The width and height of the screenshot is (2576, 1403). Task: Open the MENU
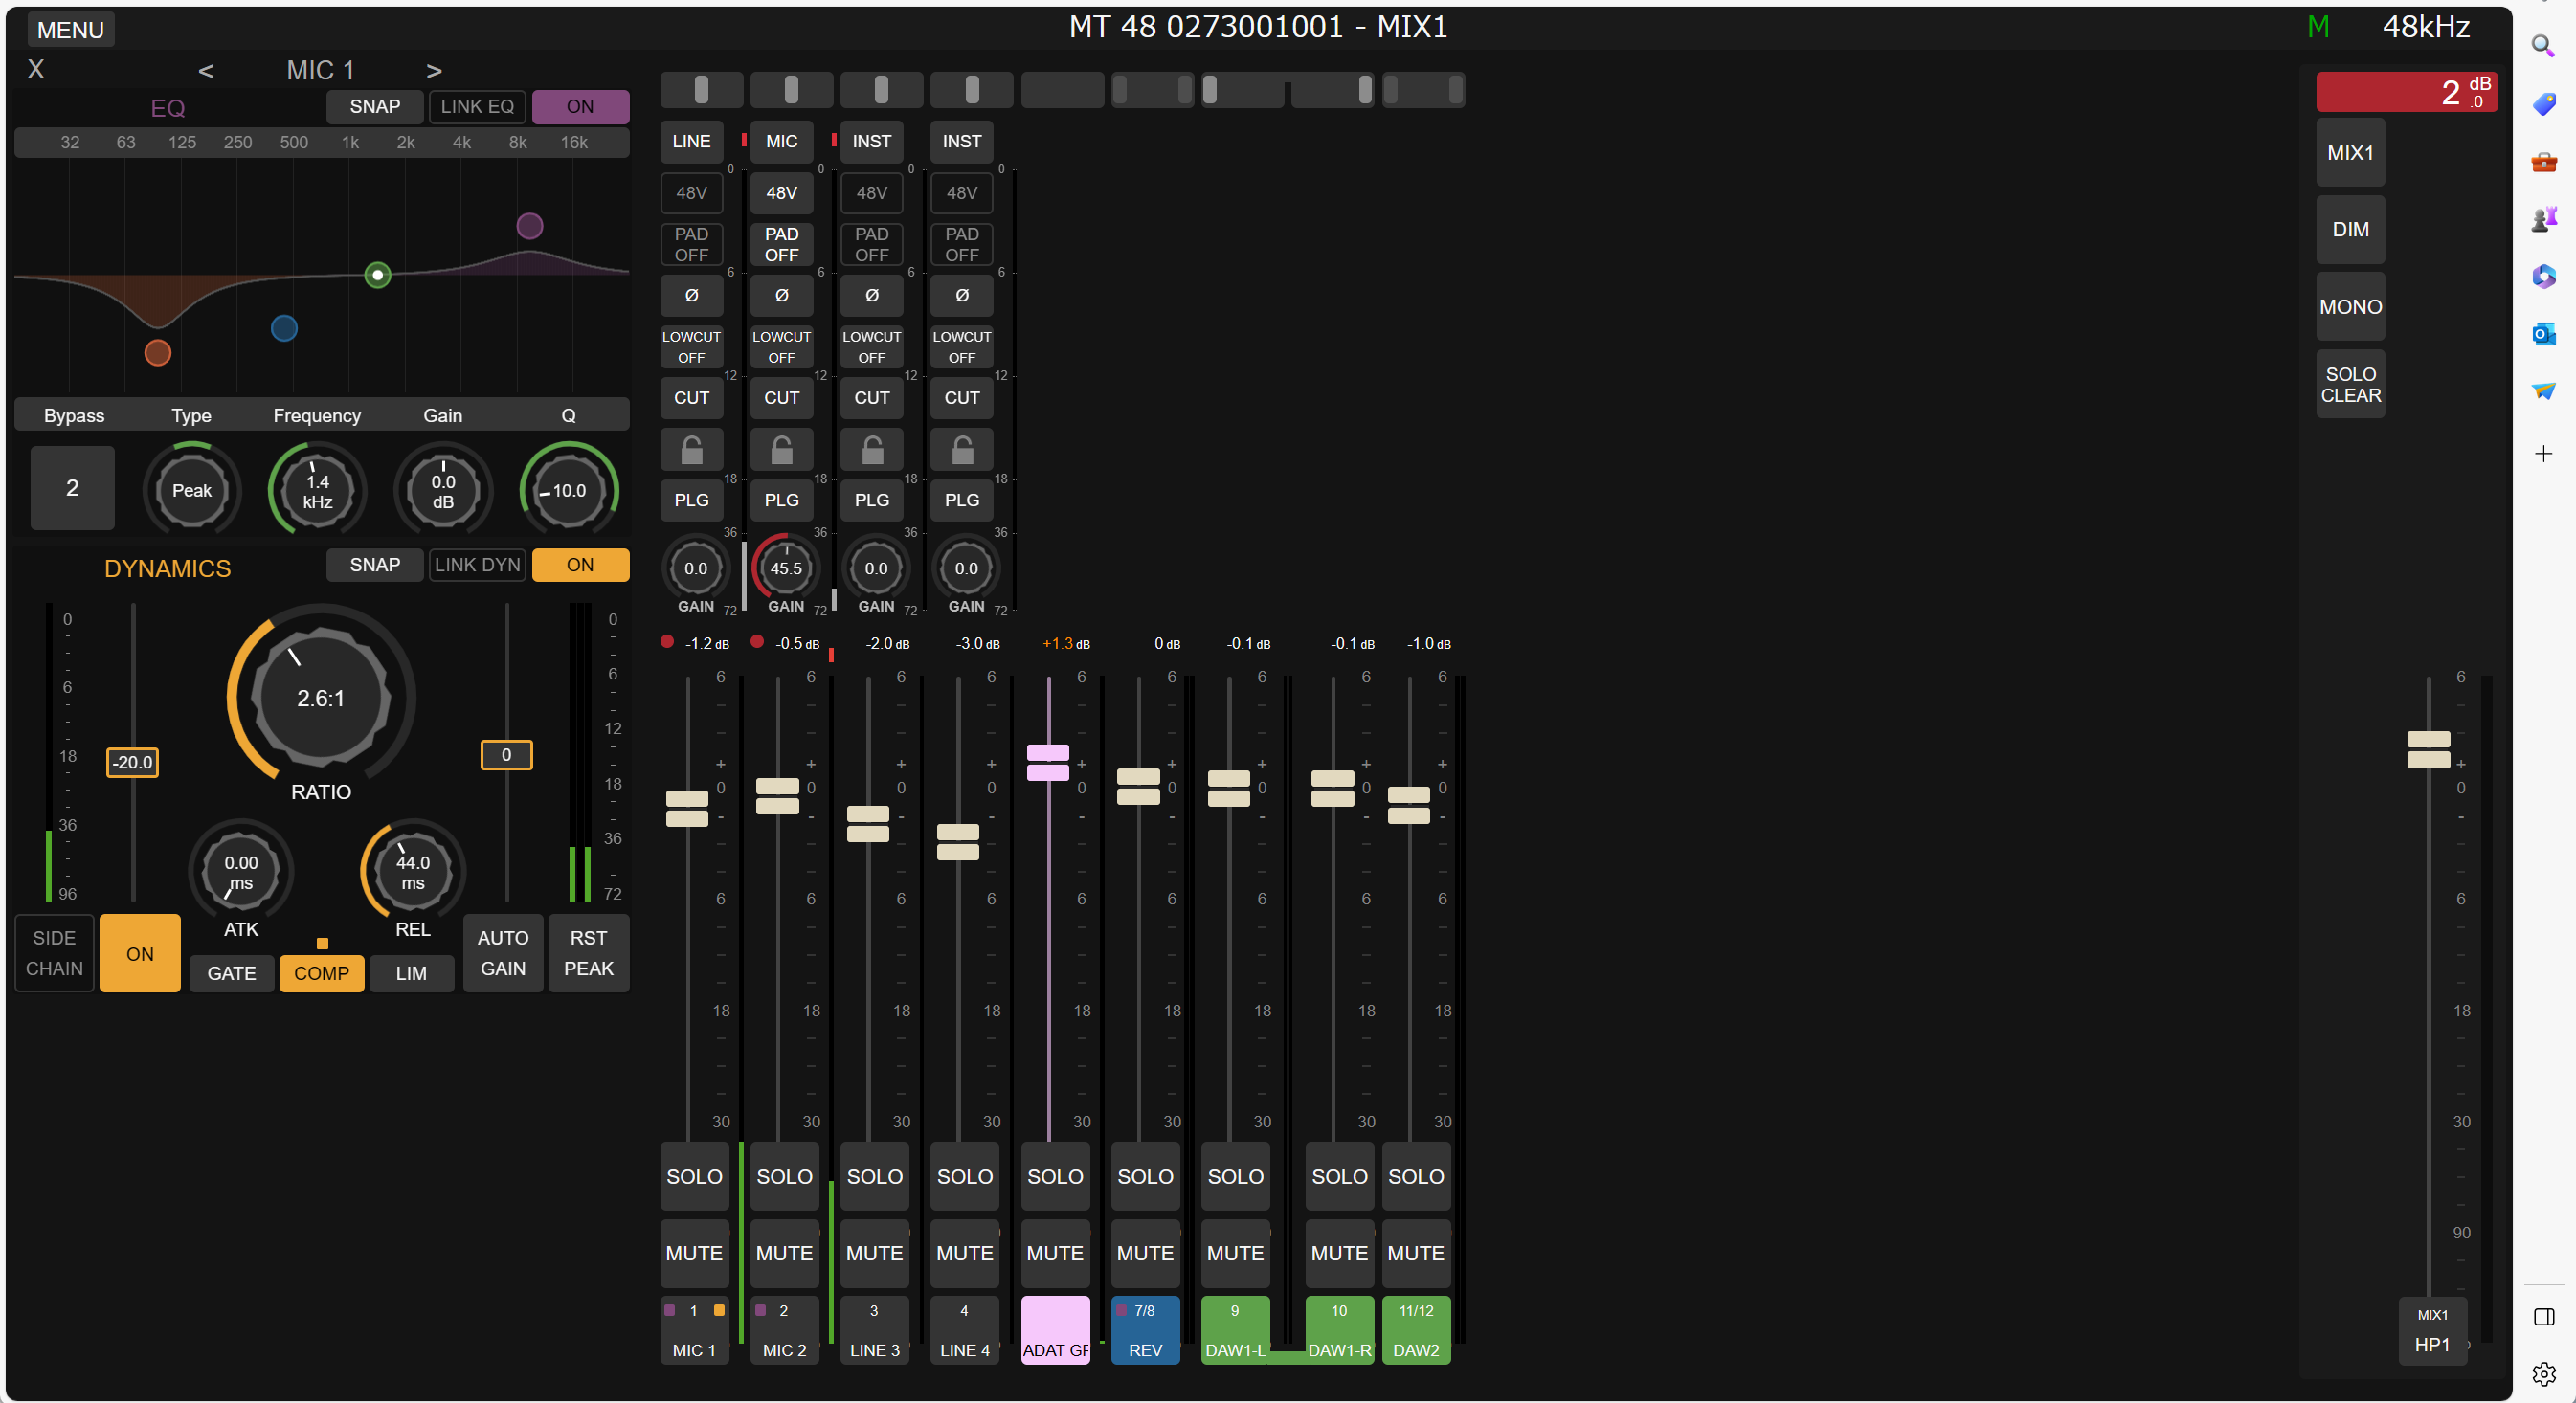[x=70, y=29]
